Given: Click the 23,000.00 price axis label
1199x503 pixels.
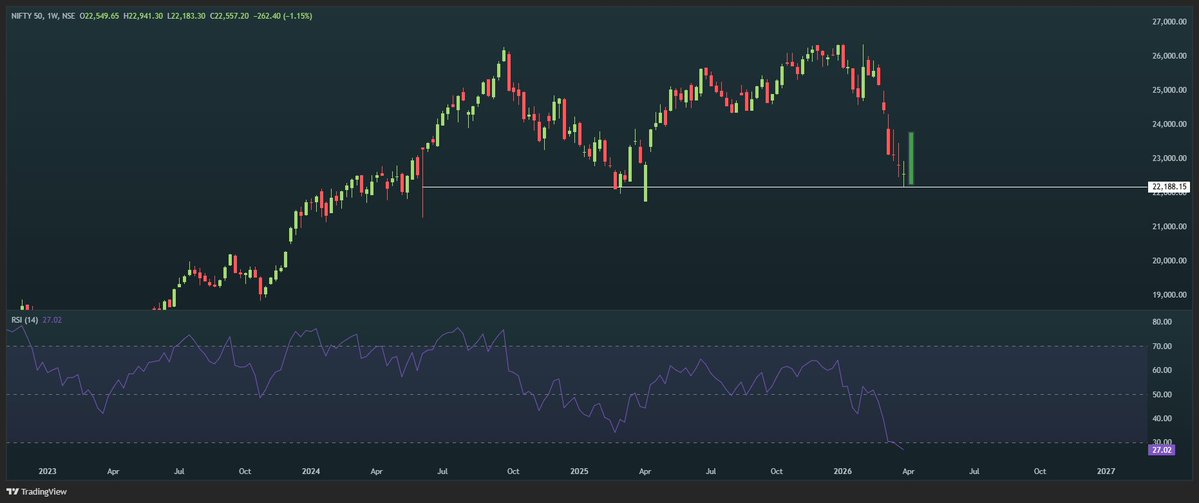Looking at the screenshot, I should 1171,159.
